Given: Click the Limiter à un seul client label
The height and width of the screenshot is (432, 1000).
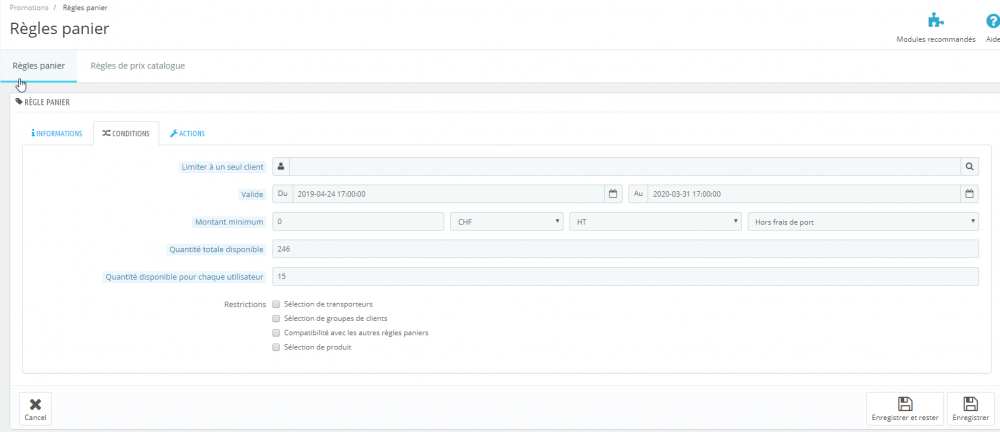Looking at the screenshot, I should pyautogui.click(x=223, y=167).
